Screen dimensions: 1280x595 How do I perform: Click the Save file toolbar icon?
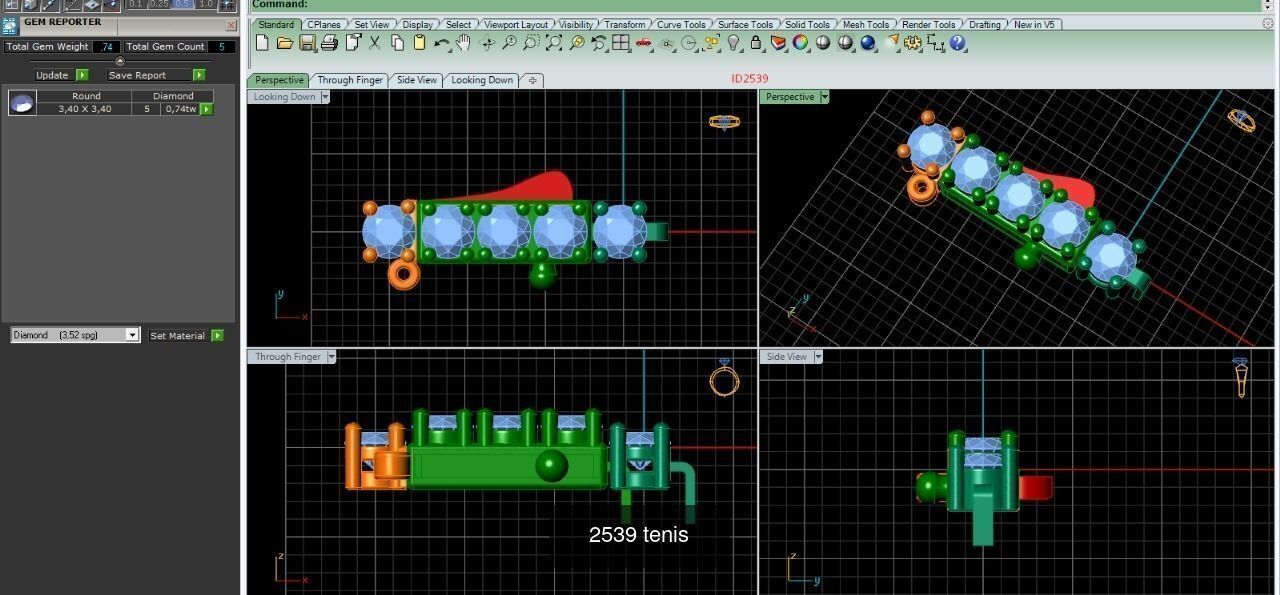click(307, 43)
